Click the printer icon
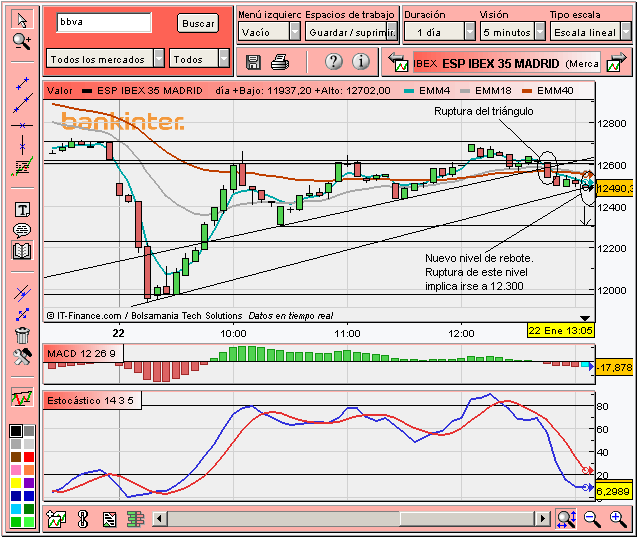This screenshot has height=537, width=639. (280, 62)
